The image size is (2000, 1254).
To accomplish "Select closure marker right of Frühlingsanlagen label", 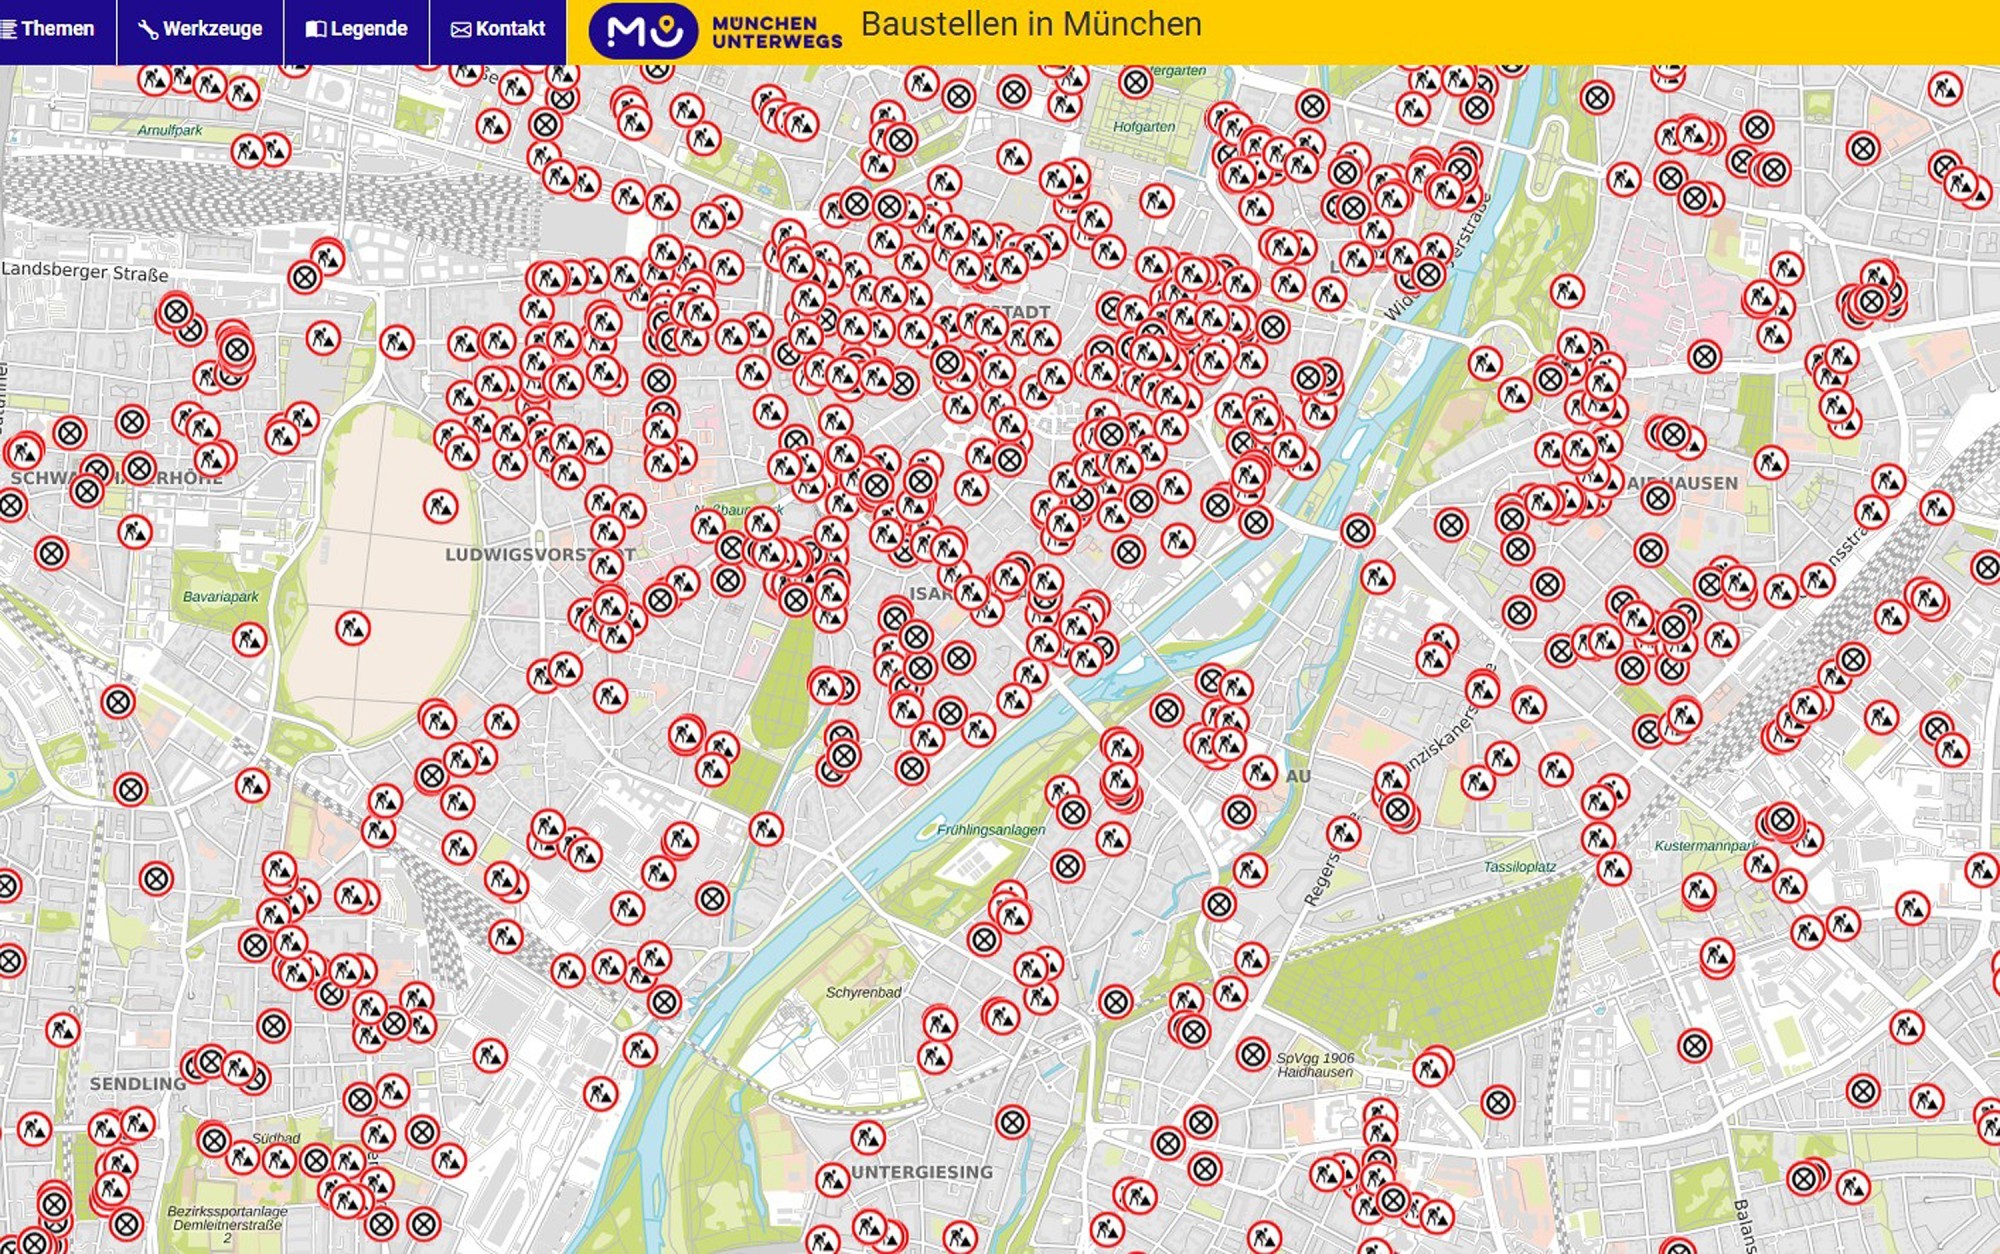I will tap(1073, 811).
